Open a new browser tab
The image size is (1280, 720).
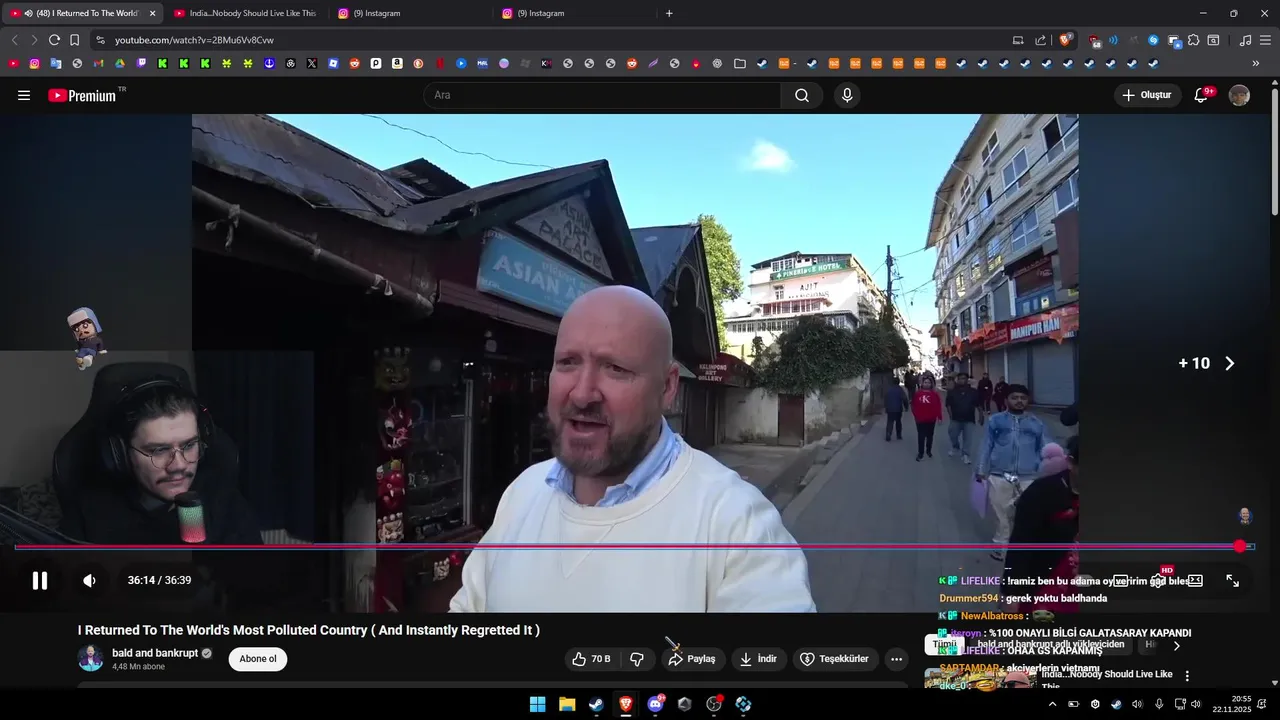(x=669, y=13)
